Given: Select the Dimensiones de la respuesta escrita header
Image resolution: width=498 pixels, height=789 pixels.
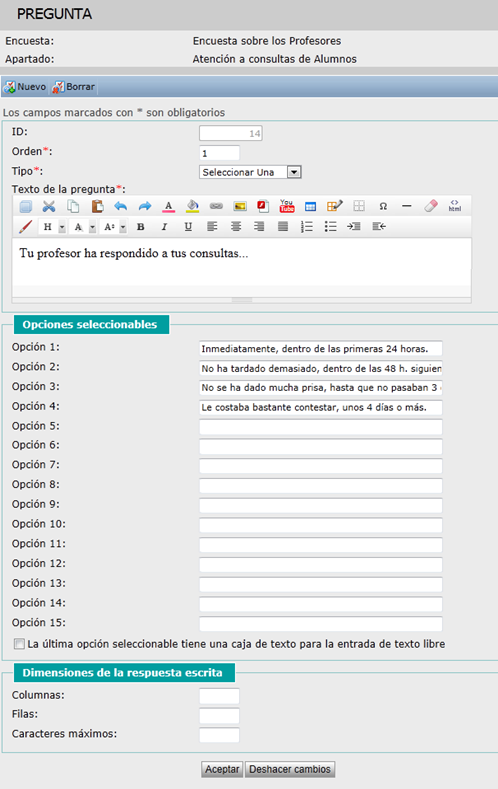Looking at the screenshot, I should (x=124, y=673).
